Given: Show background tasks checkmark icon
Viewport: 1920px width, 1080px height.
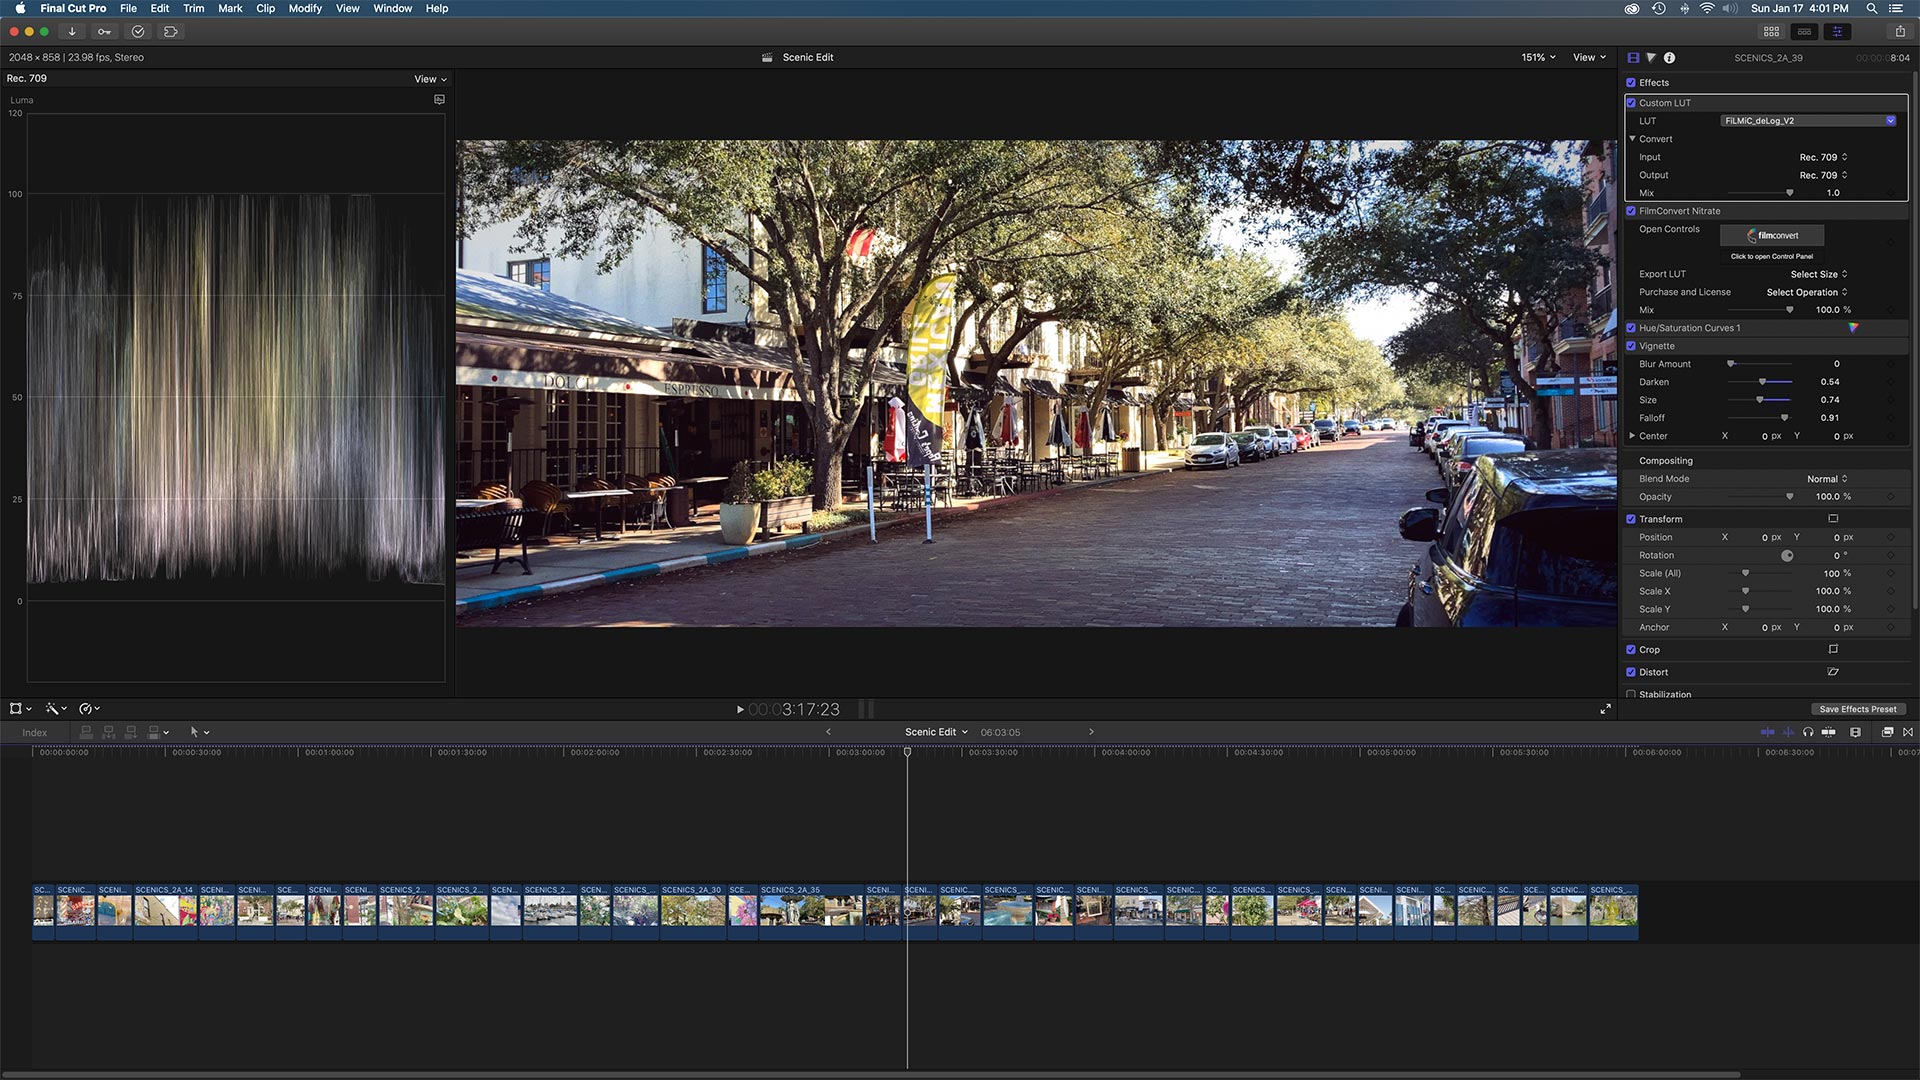Looking at the screenshot, I should pyautogui.click(x=138, y=31).
